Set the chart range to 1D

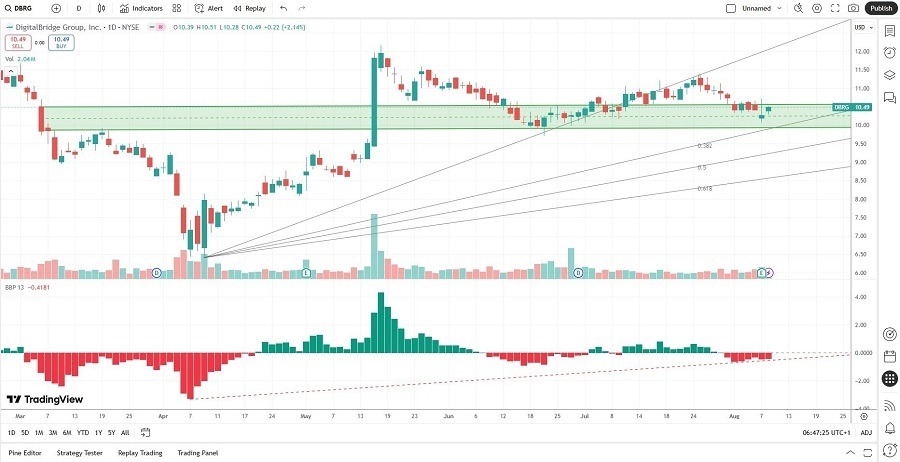point(11,433)
